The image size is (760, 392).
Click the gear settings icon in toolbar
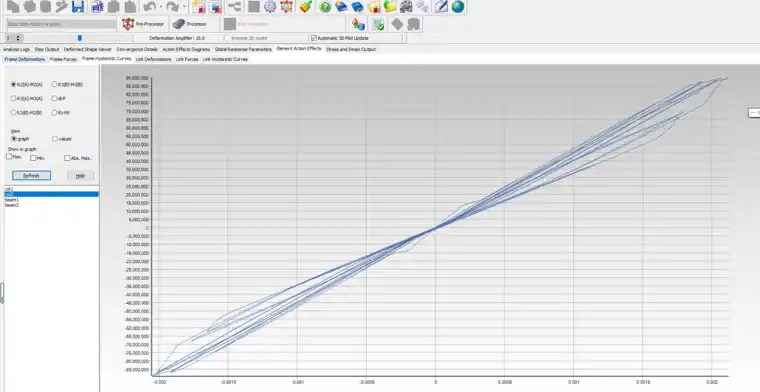click(270, 6)
